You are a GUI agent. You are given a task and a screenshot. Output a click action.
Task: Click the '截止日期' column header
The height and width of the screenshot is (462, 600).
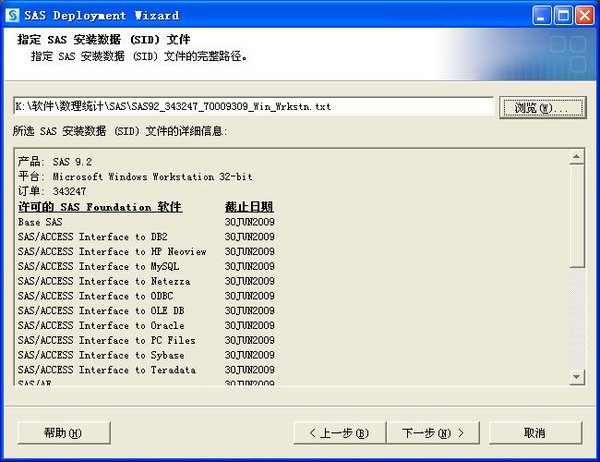(x=249, y=207)
